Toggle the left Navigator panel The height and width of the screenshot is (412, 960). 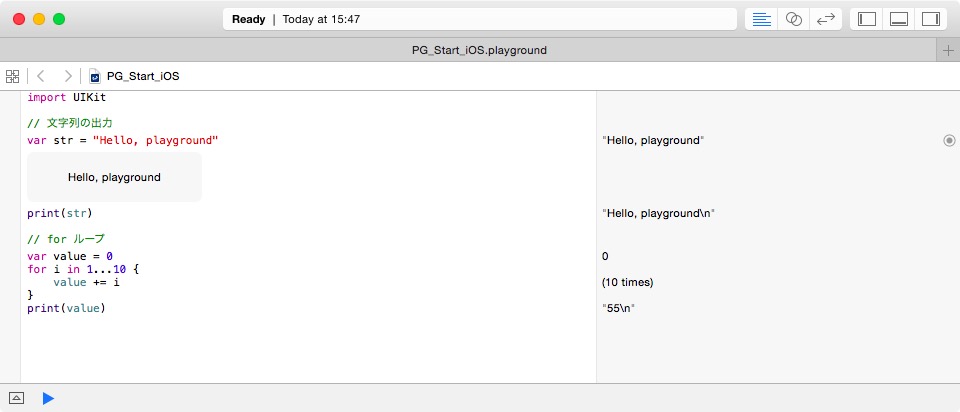coord(867,19)
